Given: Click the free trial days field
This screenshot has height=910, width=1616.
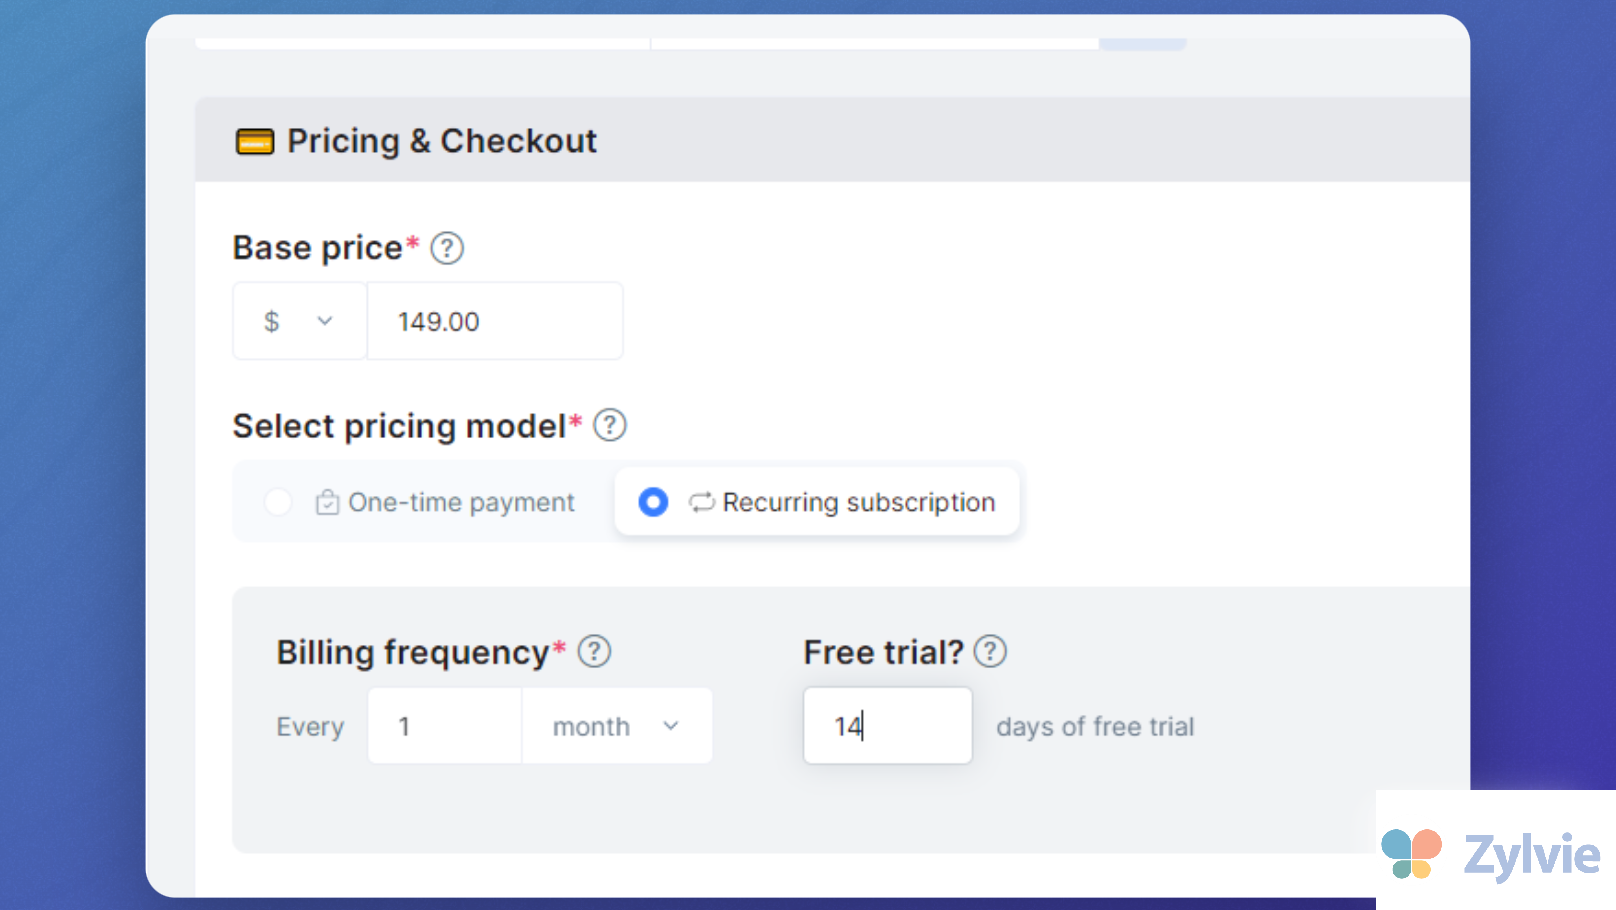Looking at the screenshot, I should pyautogui.click(x=887, y=726).
